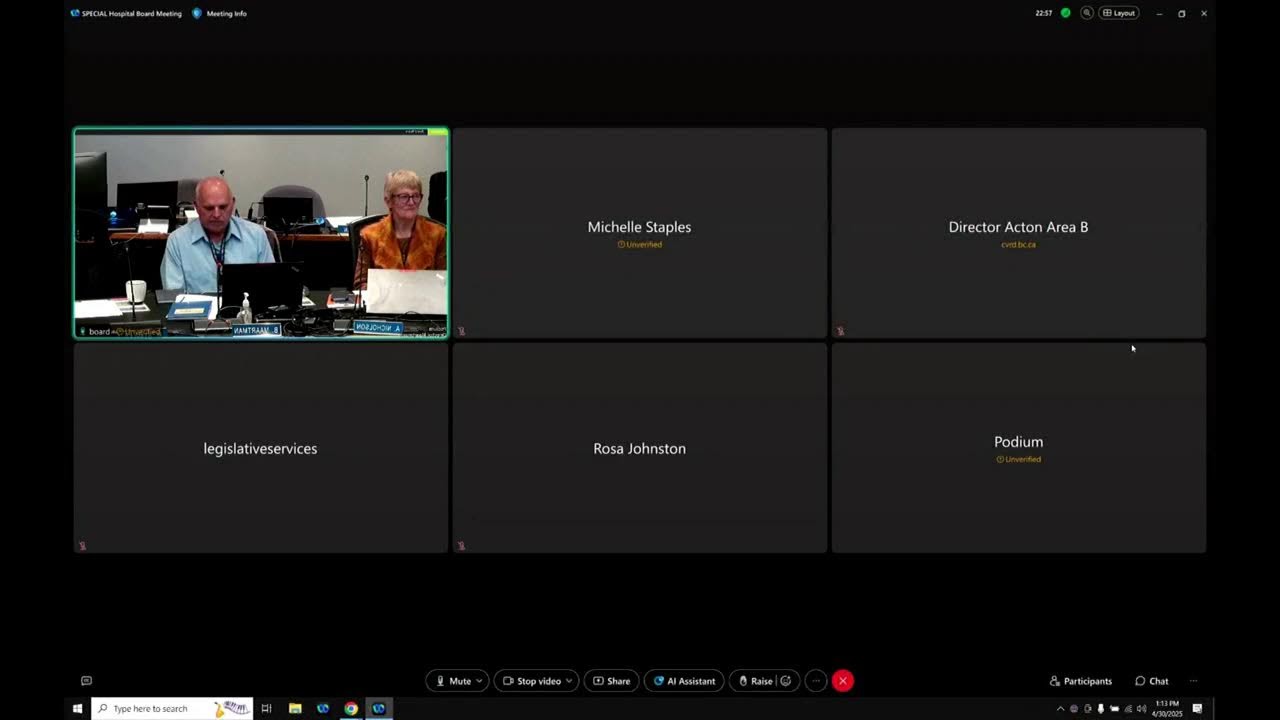Toggle closed captions icon at bottom left
The image size is (1280, 720).
(86, 681)
